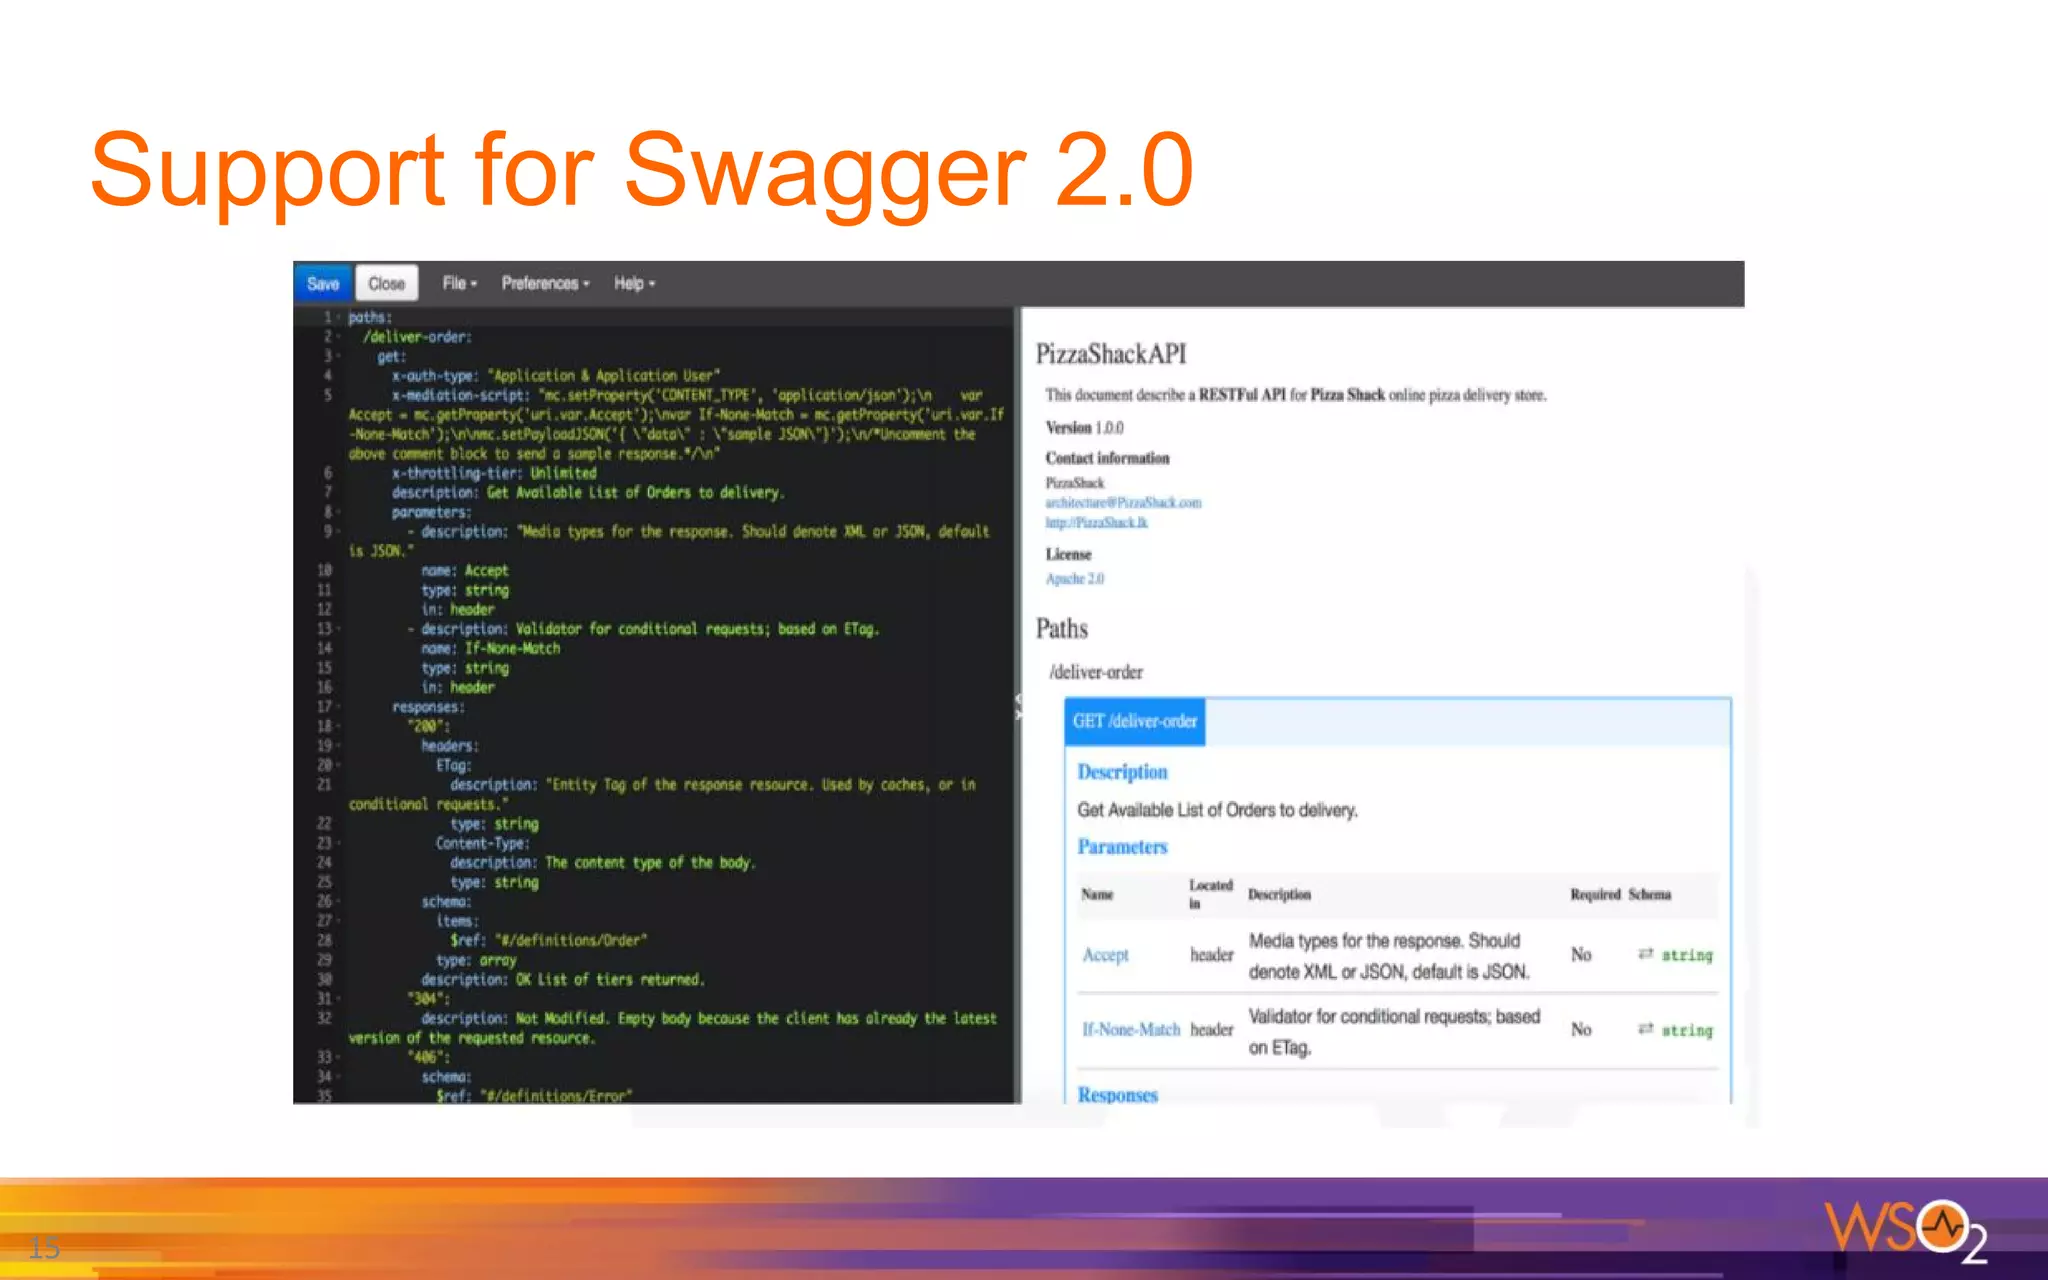Open the File menu

[459, 284]
